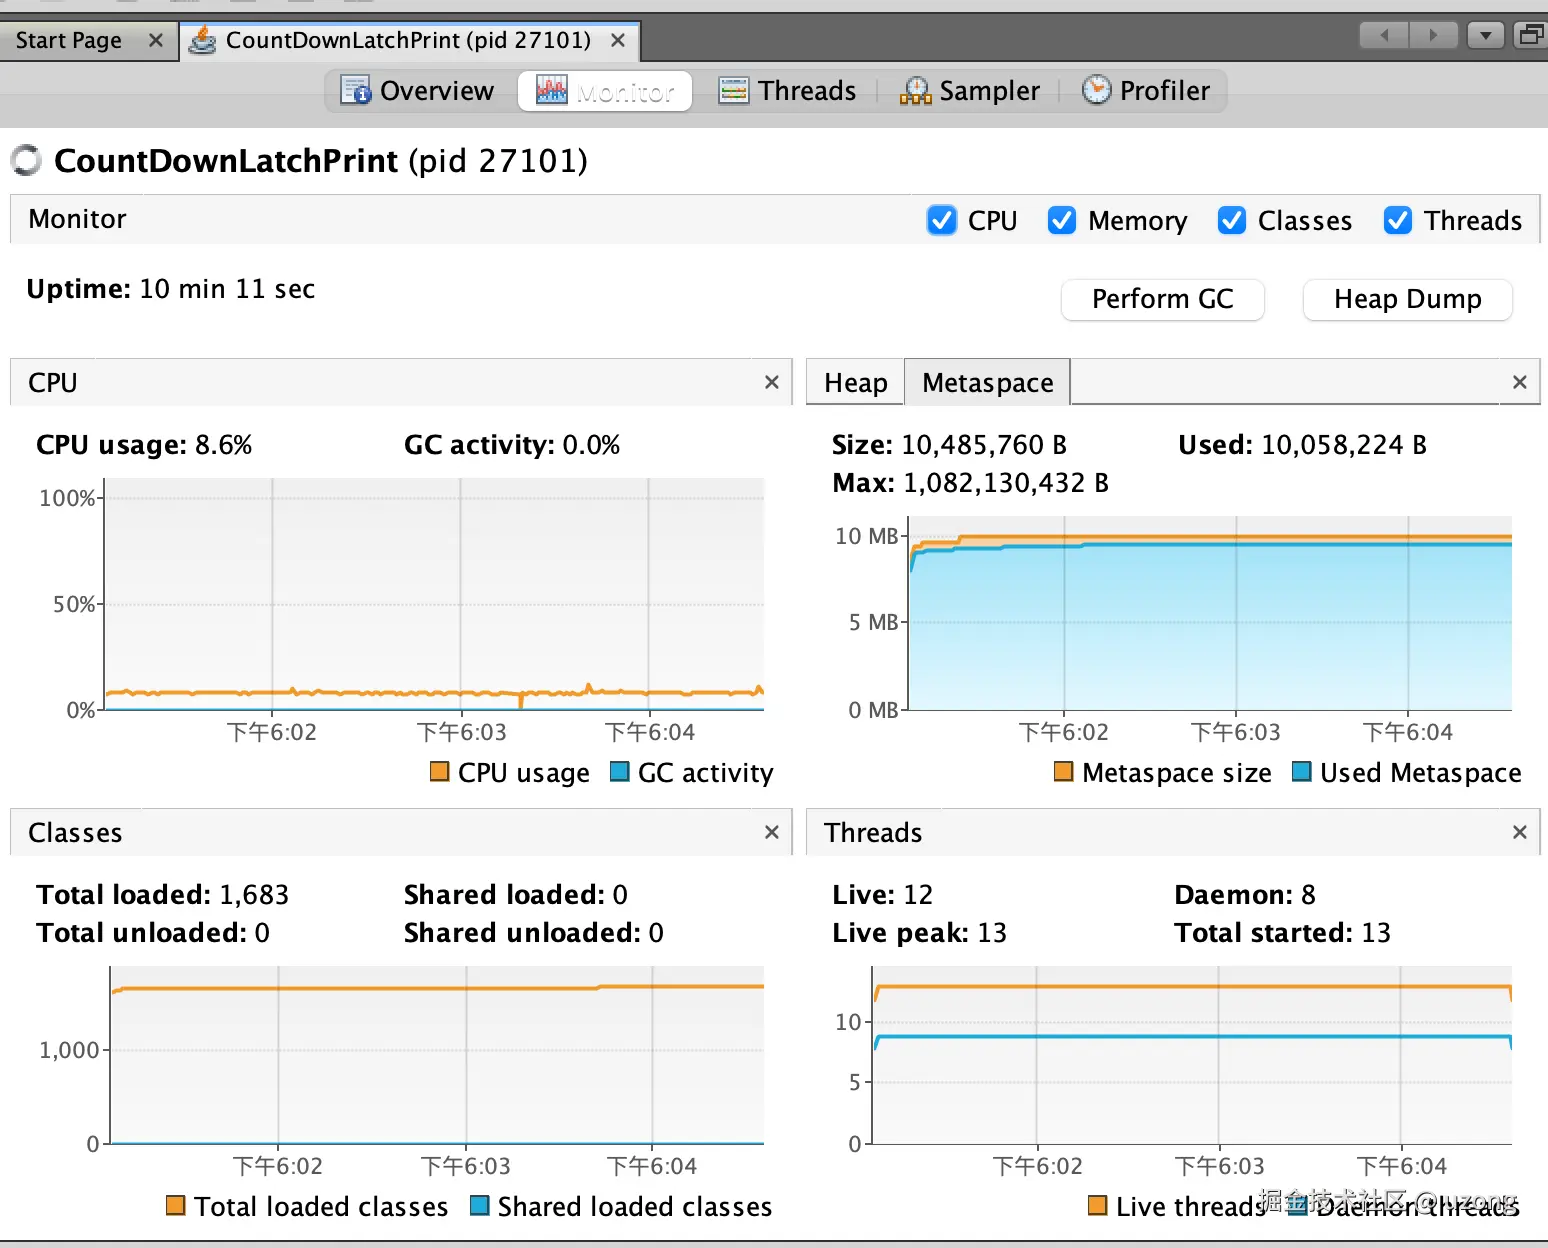Open the Profiler tab
This screenshot has height=1248, width=1548.
coord(1146,91)
